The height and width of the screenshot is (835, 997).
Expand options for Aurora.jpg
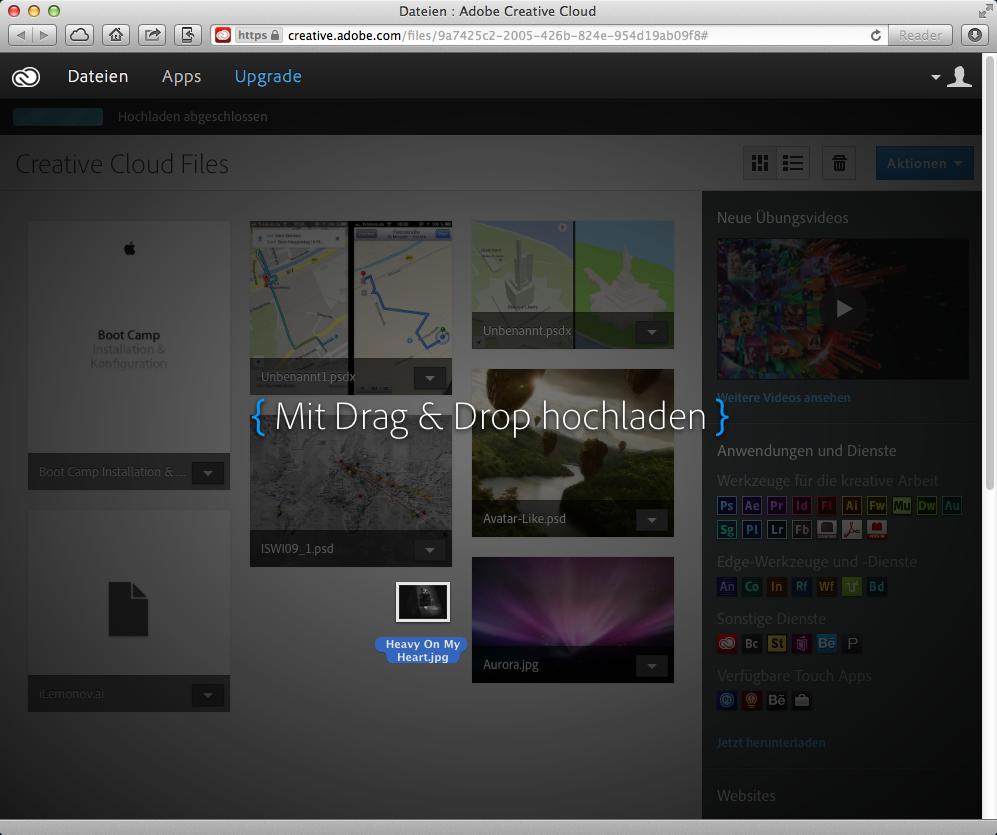(x=652, y=666)
